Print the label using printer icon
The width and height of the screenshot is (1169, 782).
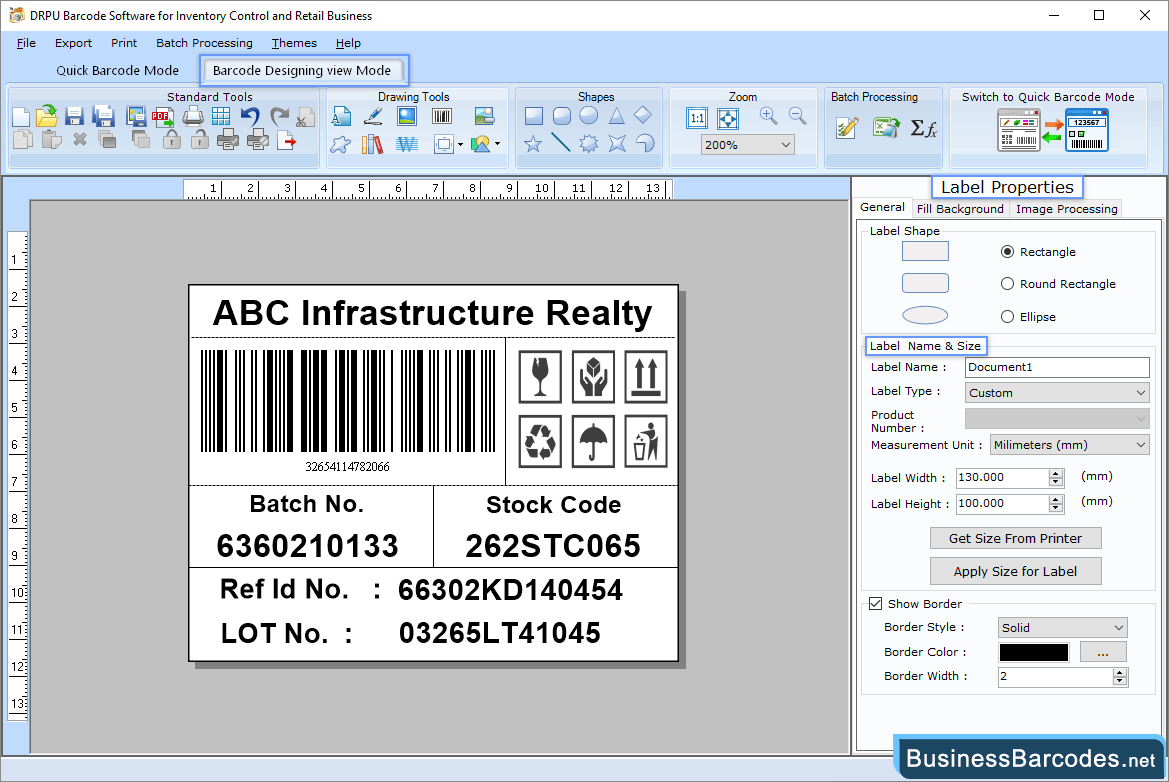(193, 116)
